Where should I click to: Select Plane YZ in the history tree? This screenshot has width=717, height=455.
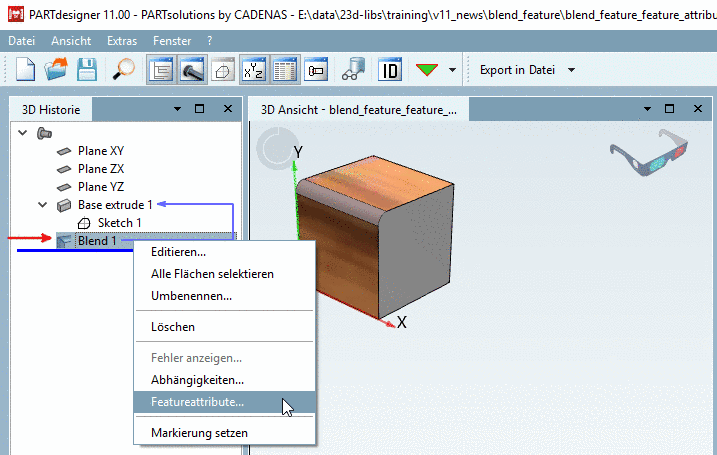(101, 187)
